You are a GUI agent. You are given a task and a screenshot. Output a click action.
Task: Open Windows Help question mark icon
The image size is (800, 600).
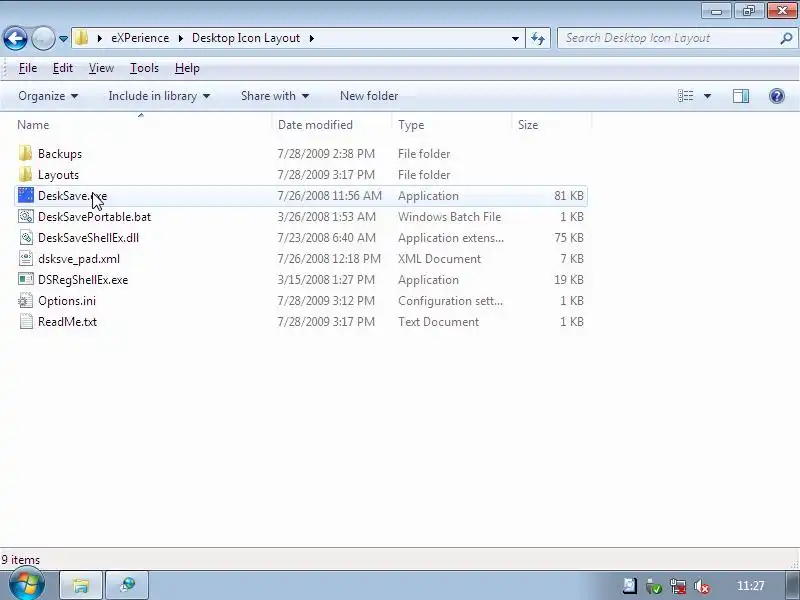[x=777, y=96]
